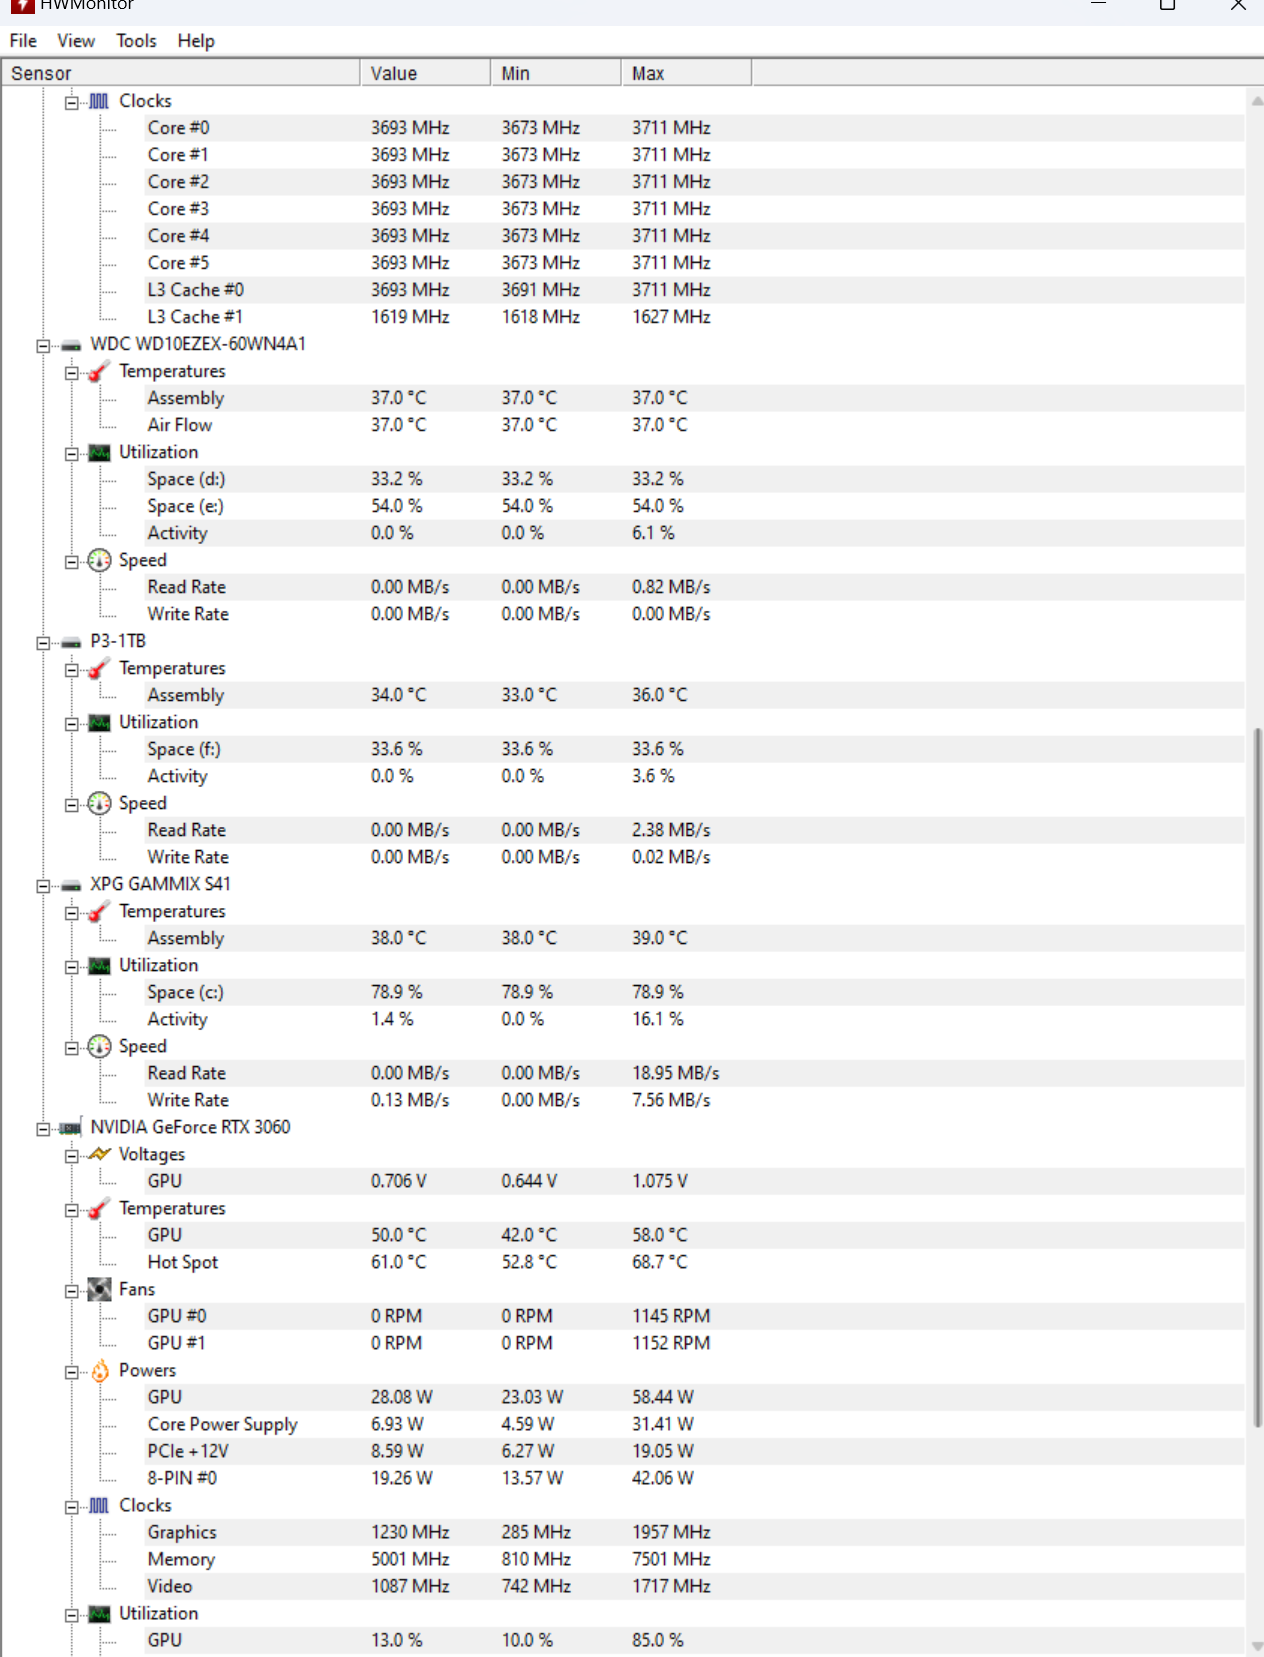Image resolution: width=1264 pixels, height=1657 pixels.
Task: Open the Tools menu
Action: tap(136, 41)
